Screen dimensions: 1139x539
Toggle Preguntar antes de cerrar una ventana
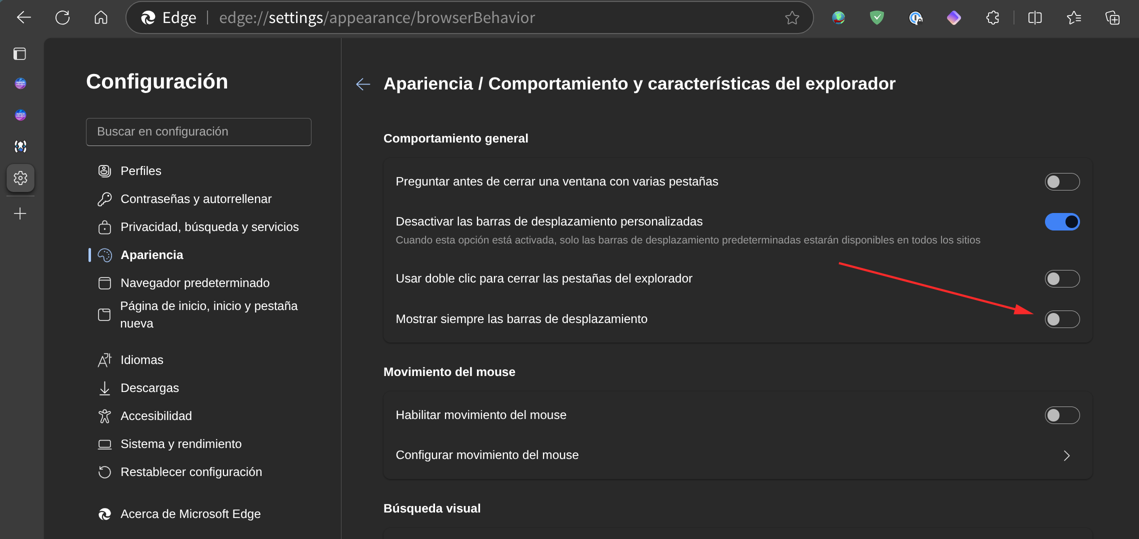(1062, 182)
